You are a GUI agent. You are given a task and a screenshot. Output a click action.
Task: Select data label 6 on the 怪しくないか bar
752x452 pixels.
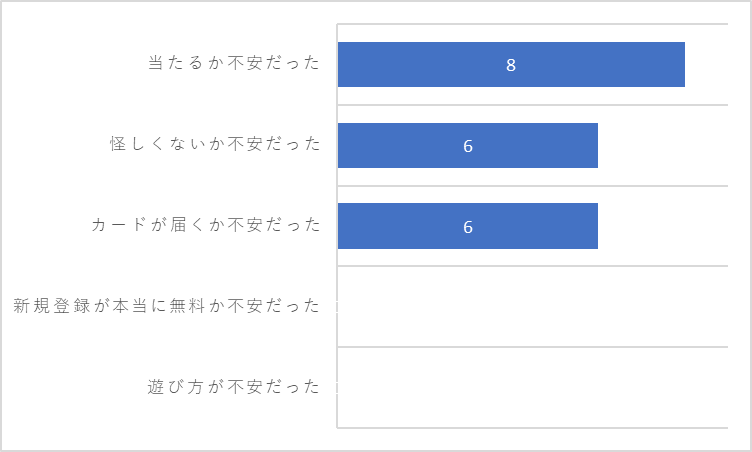468,146
